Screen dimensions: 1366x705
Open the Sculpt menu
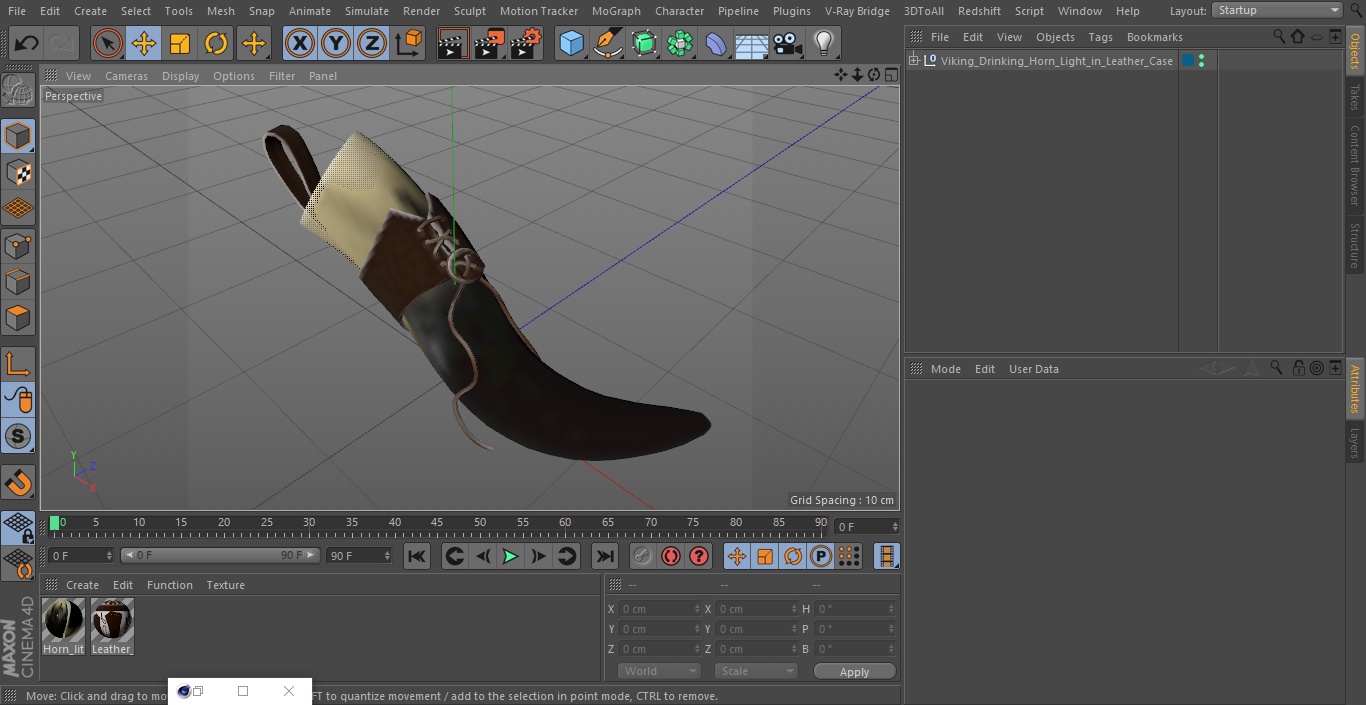pos(469,11)
